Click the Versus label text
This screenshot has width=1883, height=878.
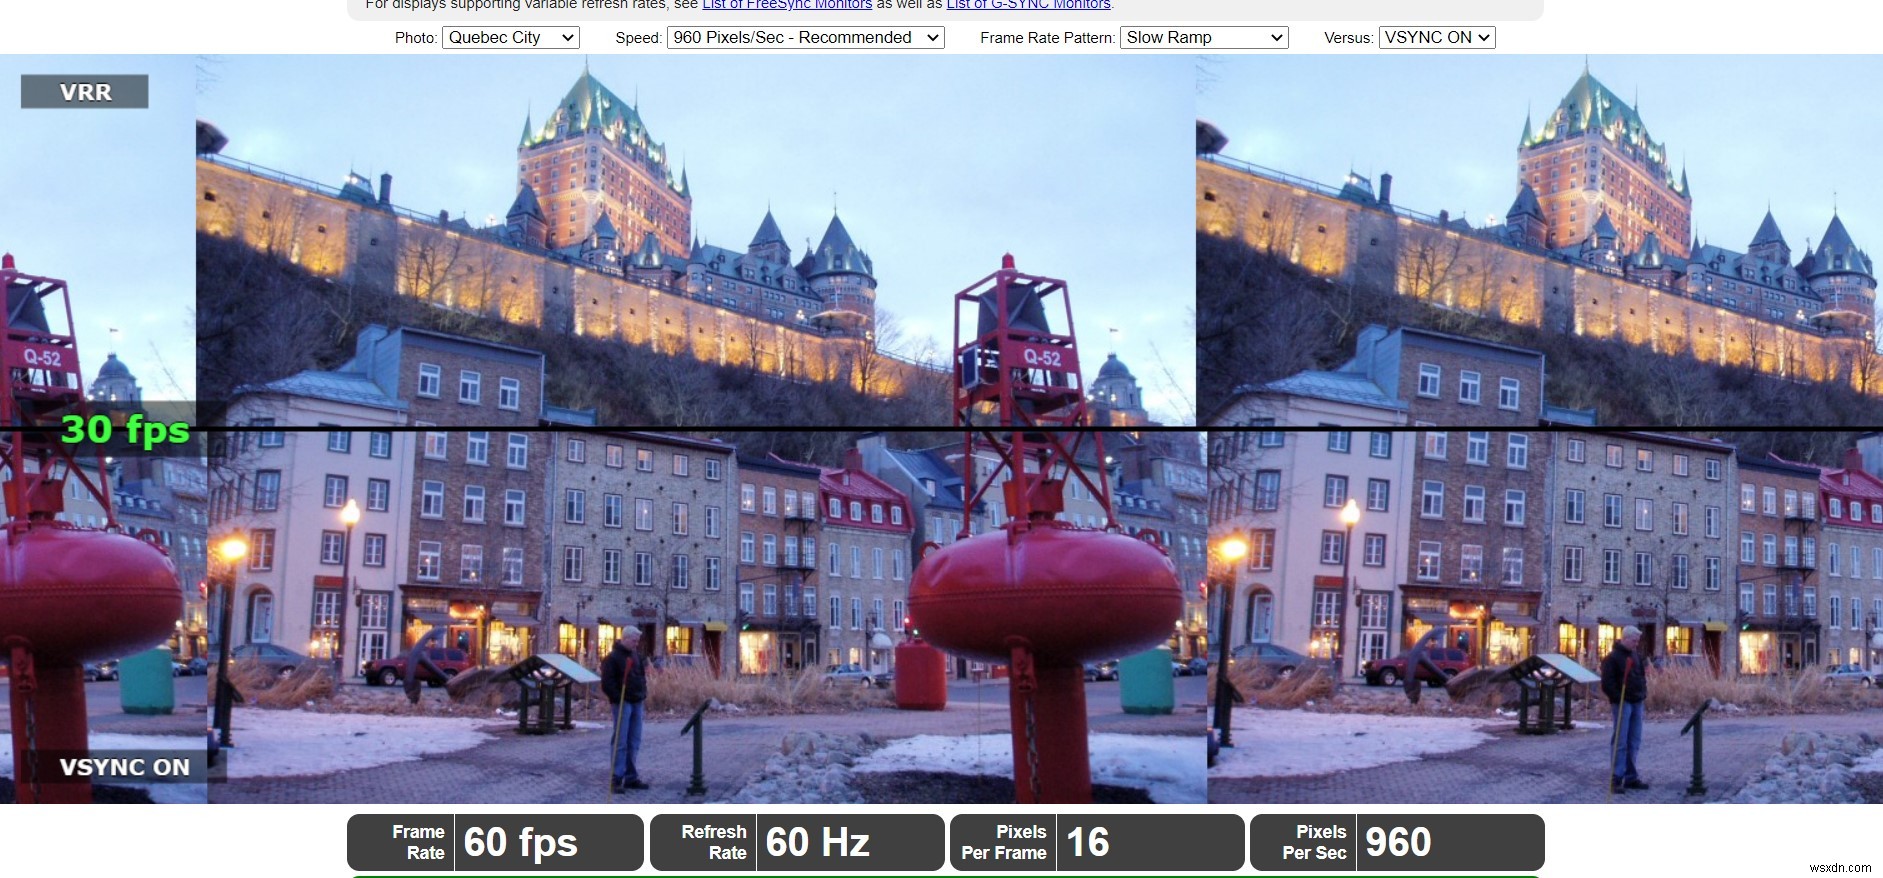click(x=1347, y=38)
